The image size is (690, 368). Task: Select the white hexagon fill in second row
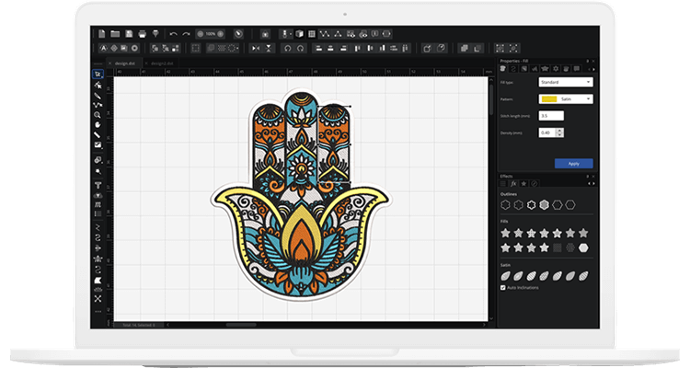[584, 248]
